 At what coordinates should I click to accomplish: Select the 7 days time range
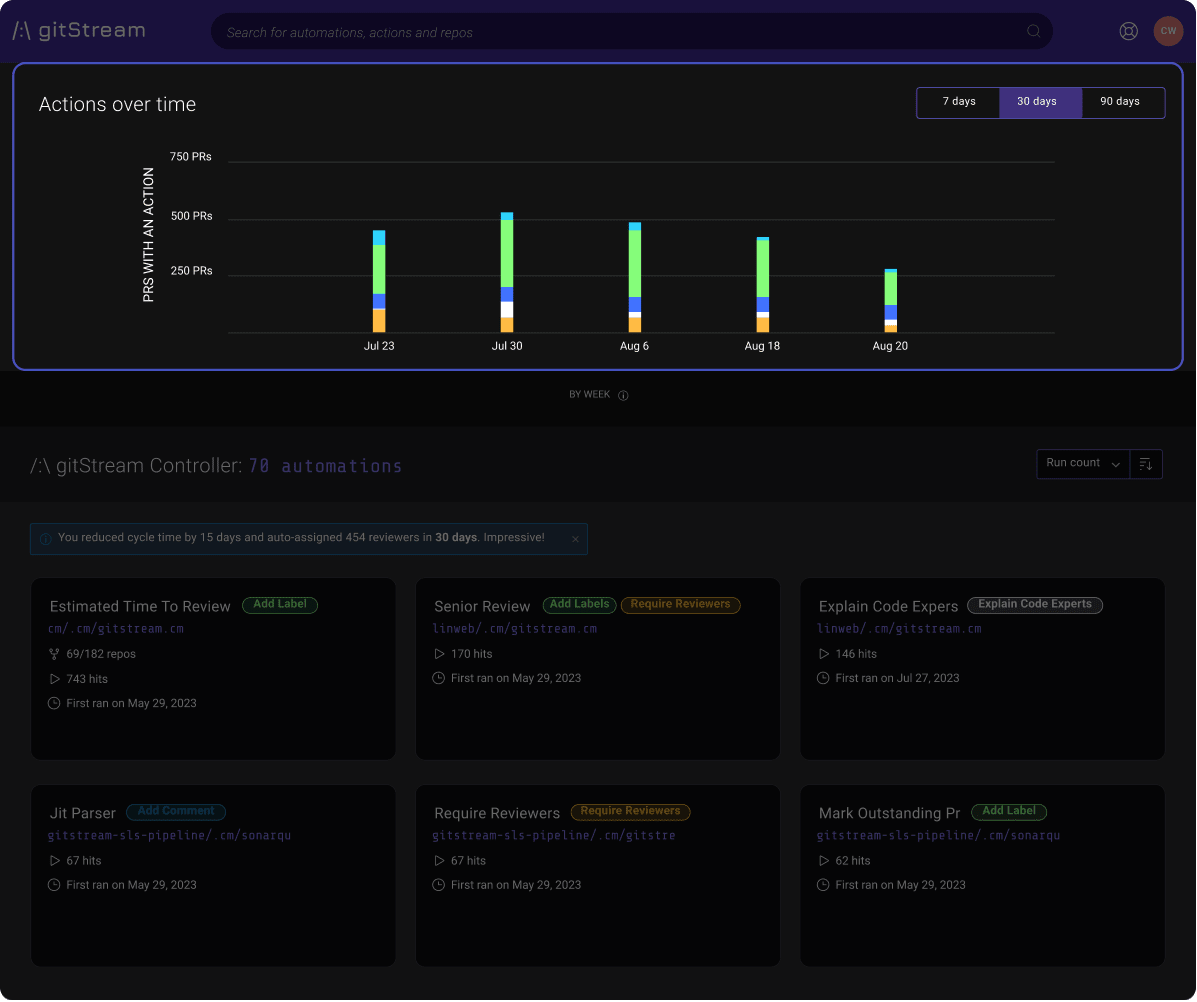point(958,101)
